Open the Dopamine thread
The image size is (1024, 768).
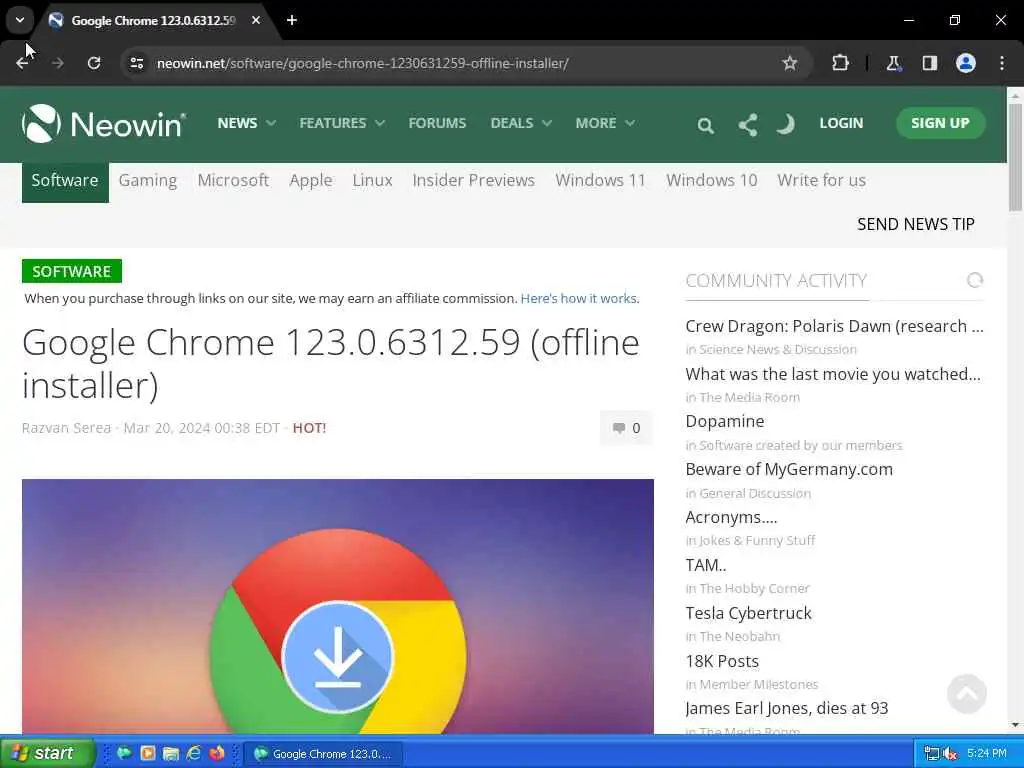724,422
